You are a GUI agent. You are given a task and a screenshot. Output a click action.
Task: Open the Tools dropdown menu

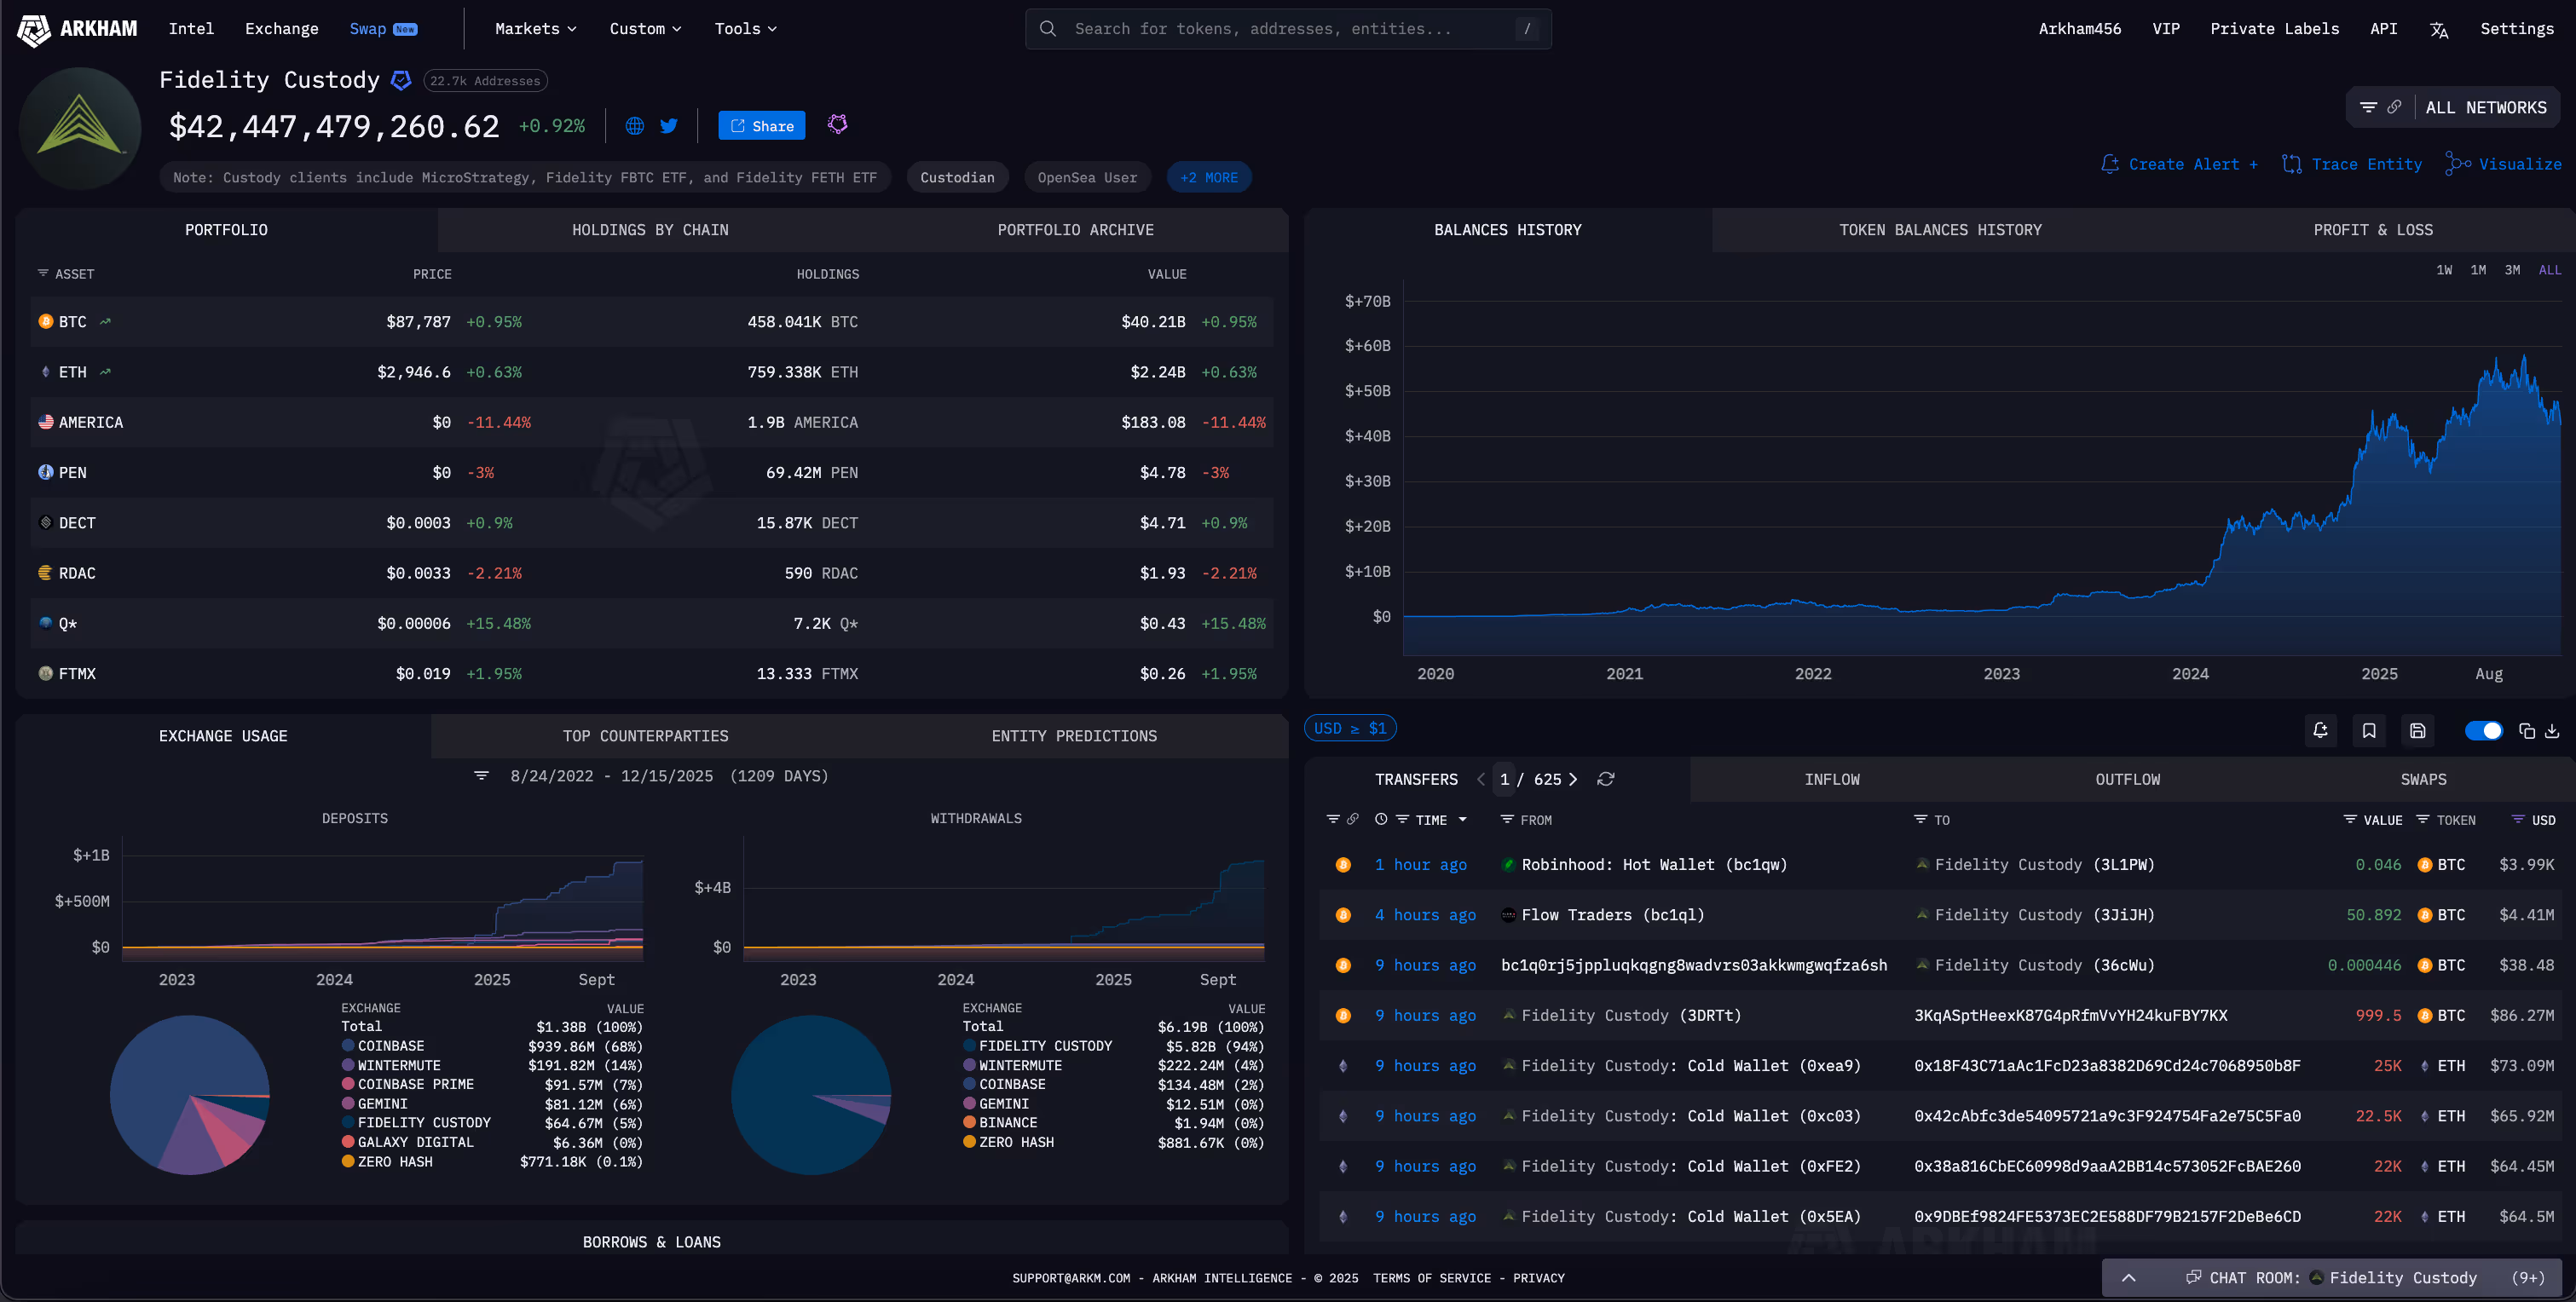pos(745,29)
